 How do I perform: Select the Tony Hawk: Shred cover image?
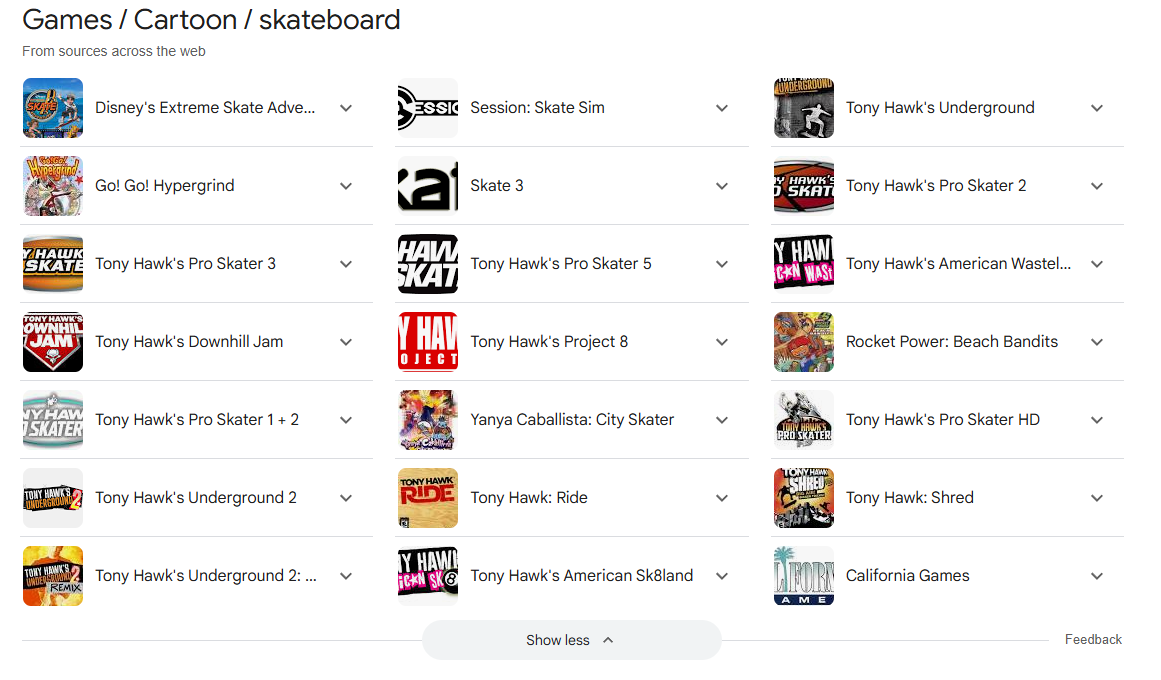pyautogui.click(x=803, y=498)
